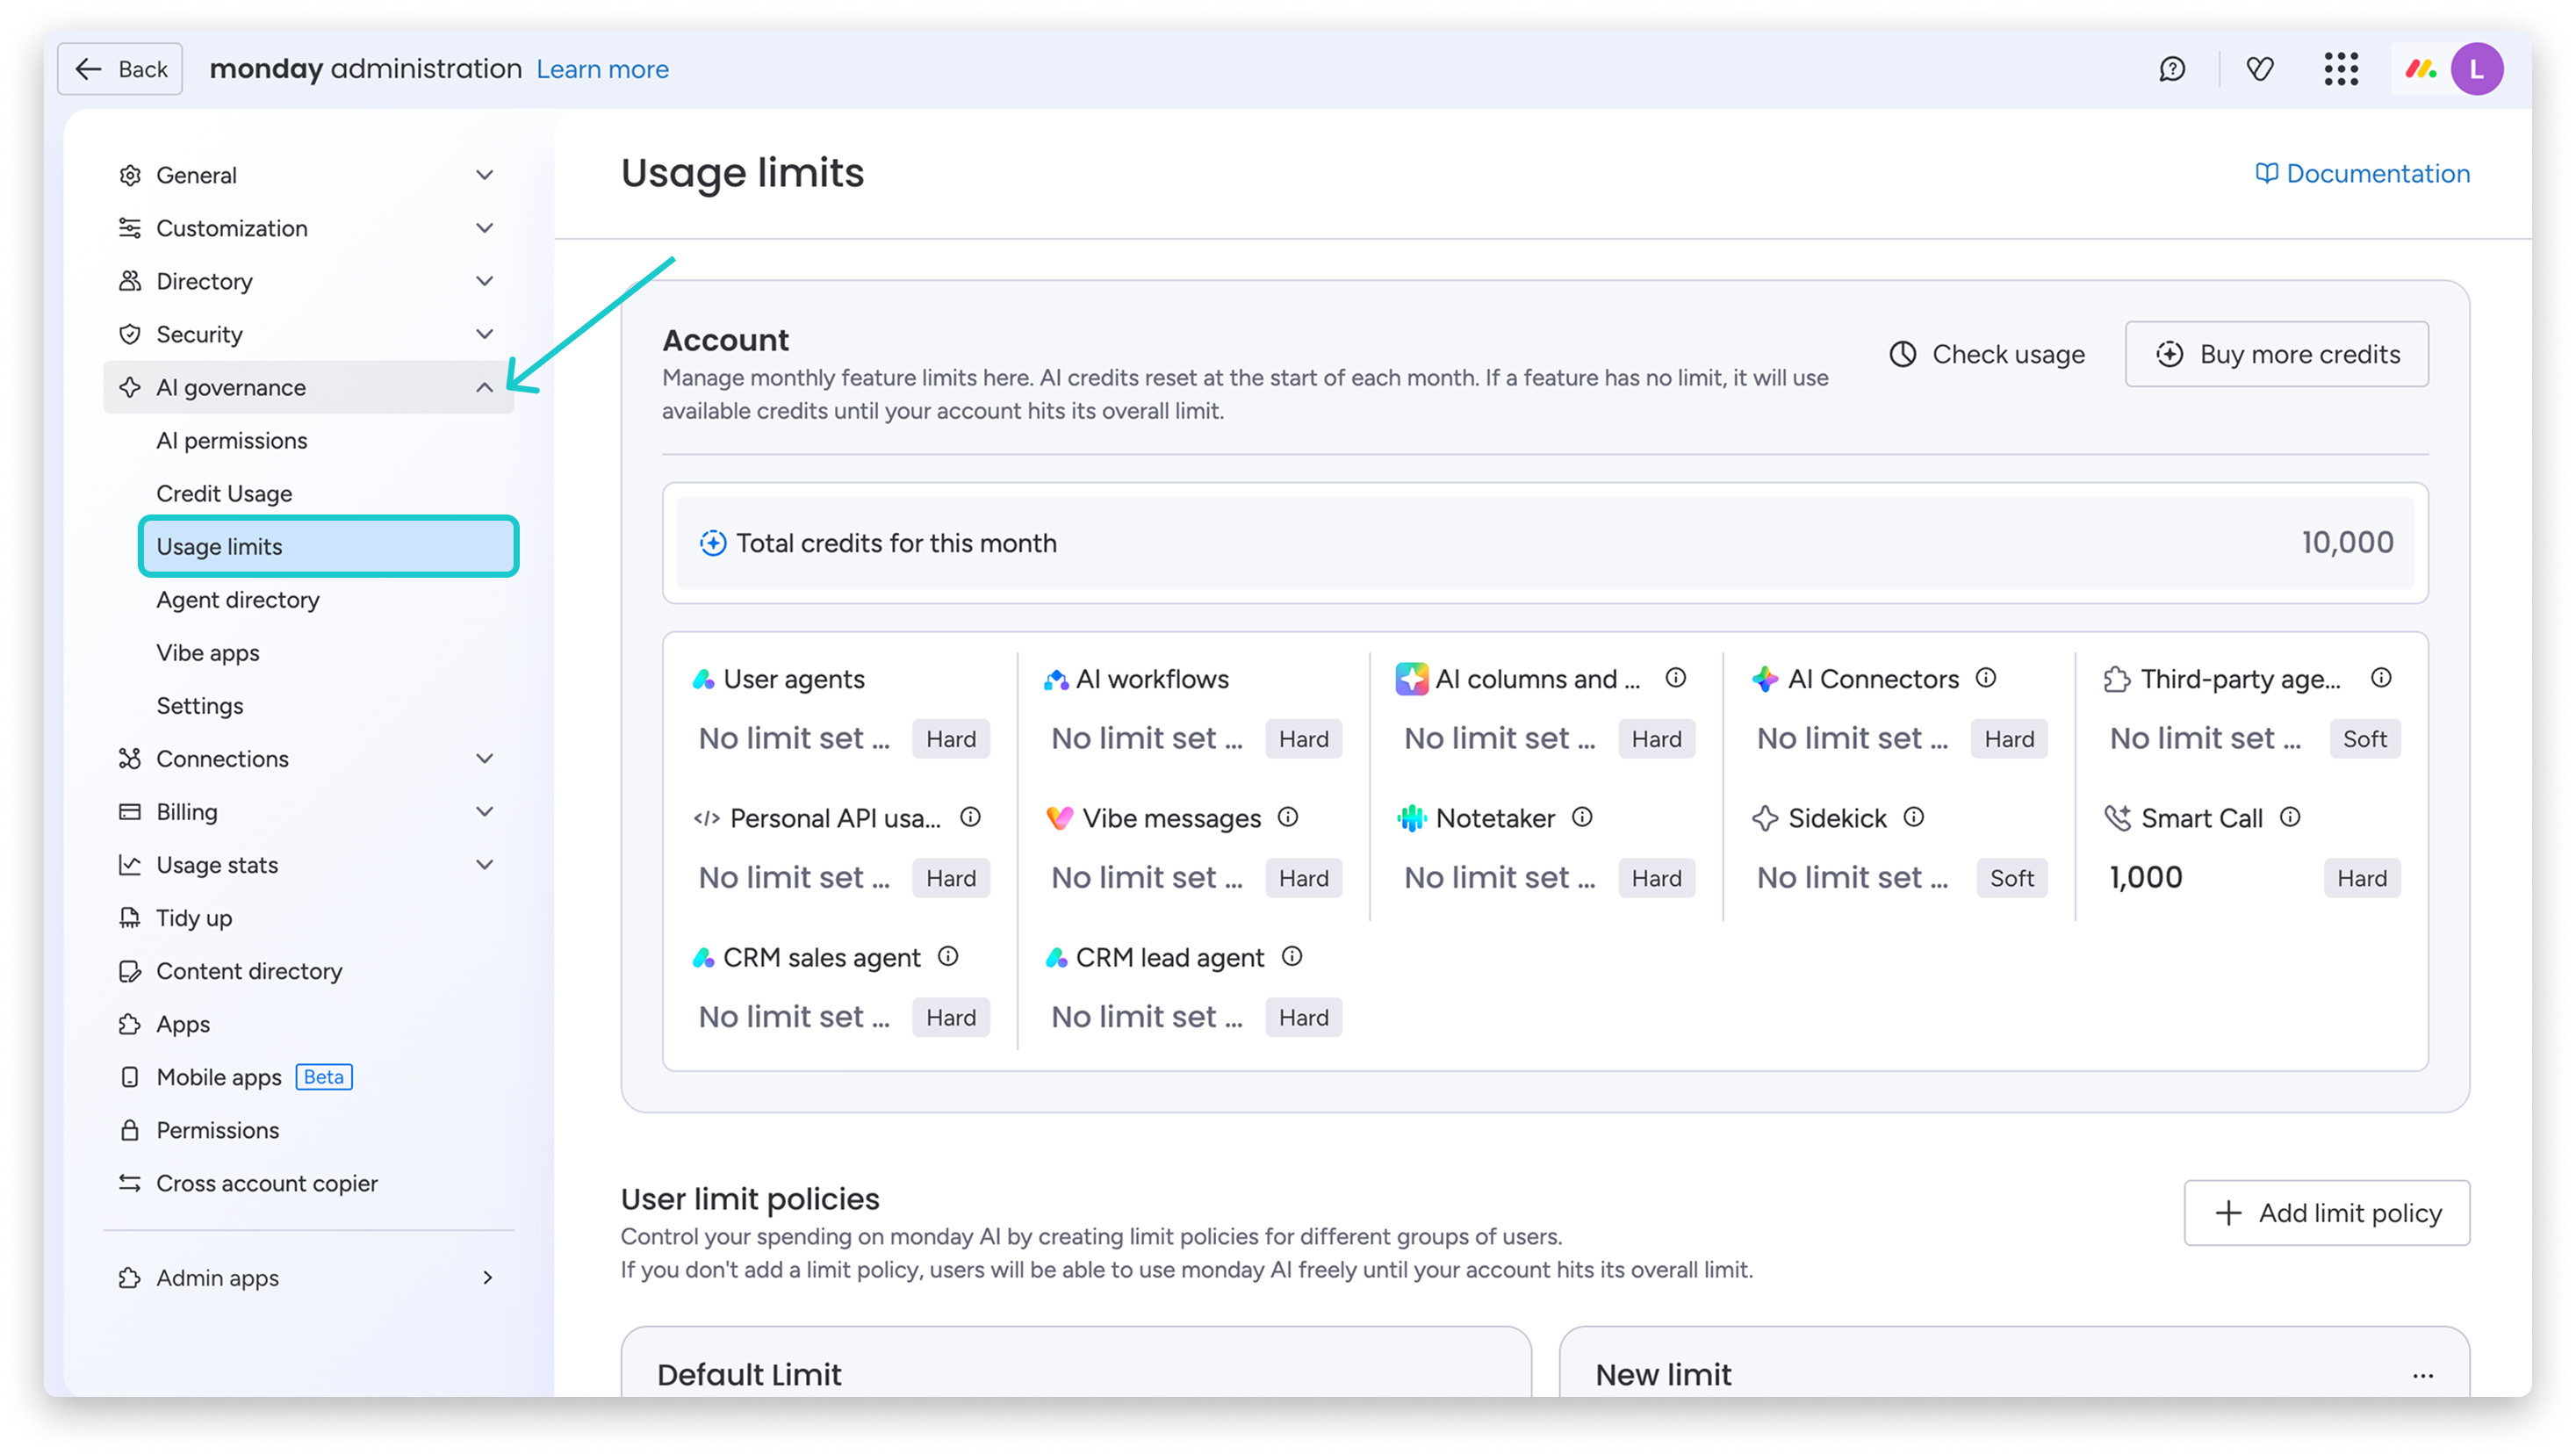Open Cross account copier
The width and height of the screenshot is (2576, 1454).
click(267, 1183)
